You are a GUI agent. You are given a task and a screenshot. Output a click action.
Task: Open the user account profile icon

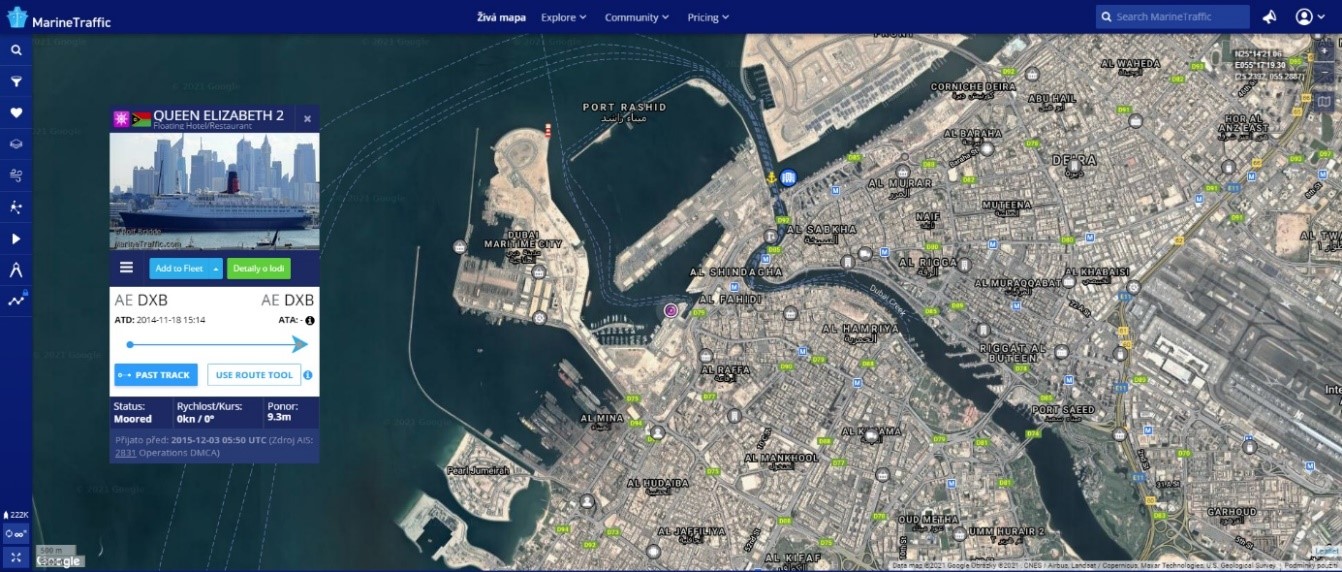1304,17
